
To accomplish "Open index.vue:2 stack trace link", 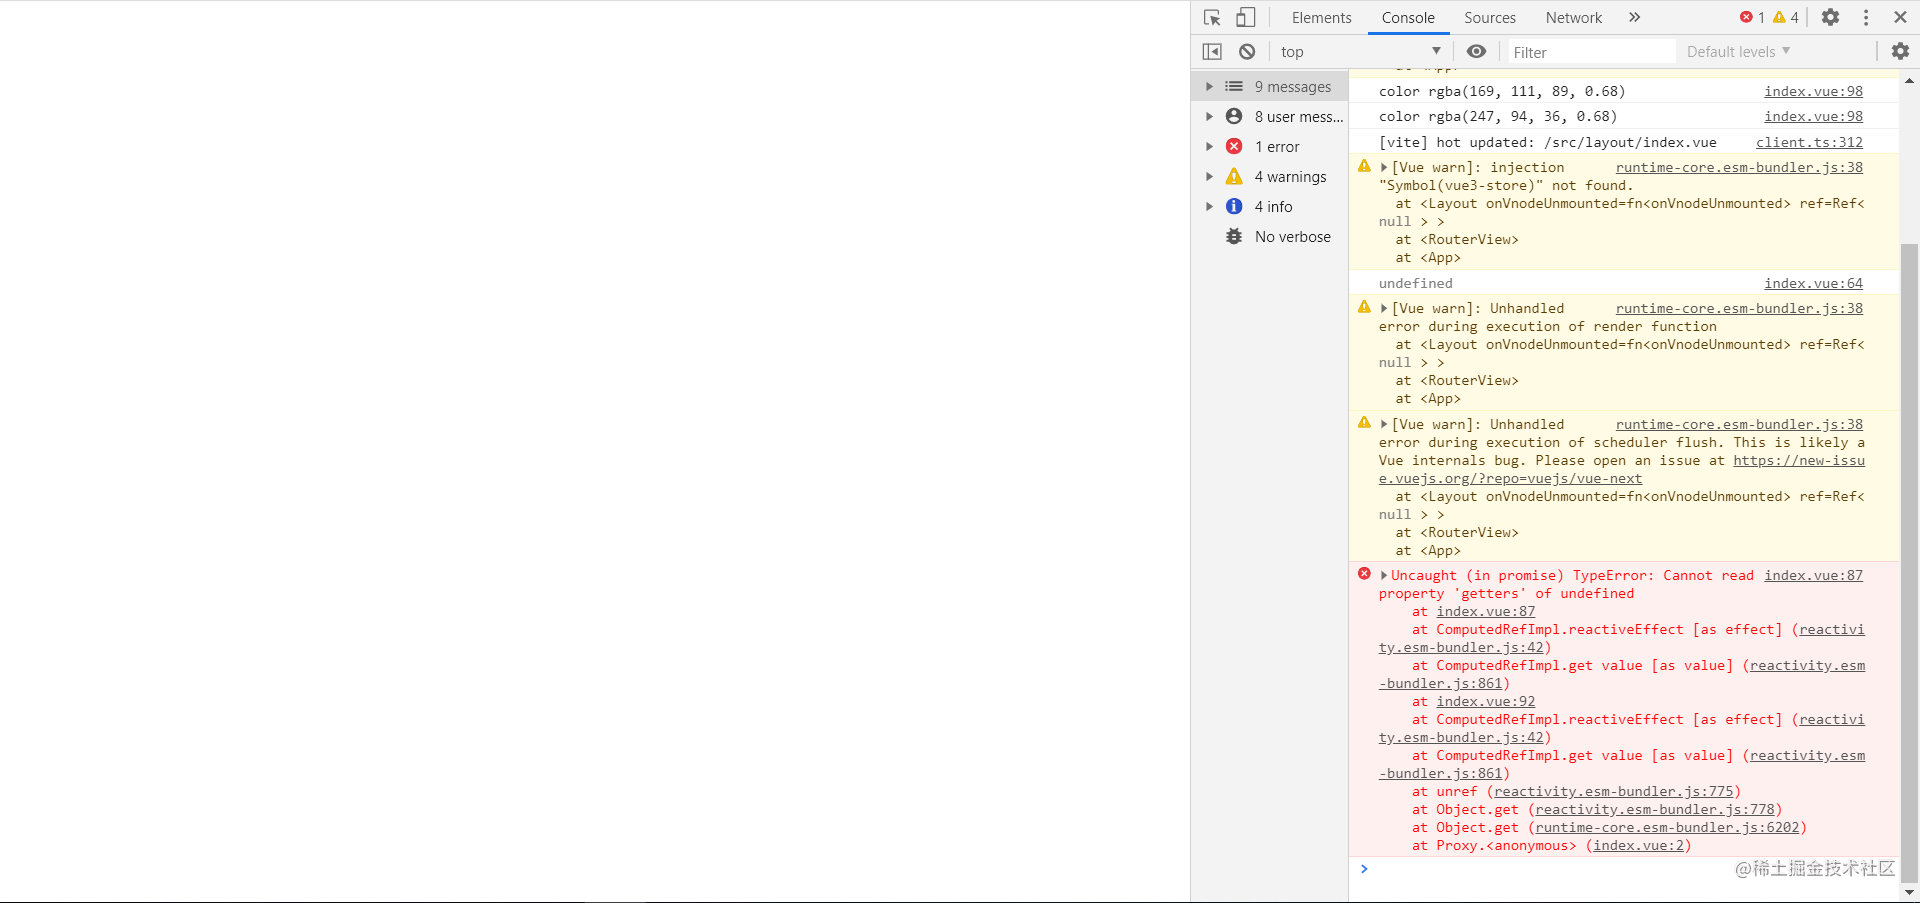I will point(1638,845).
